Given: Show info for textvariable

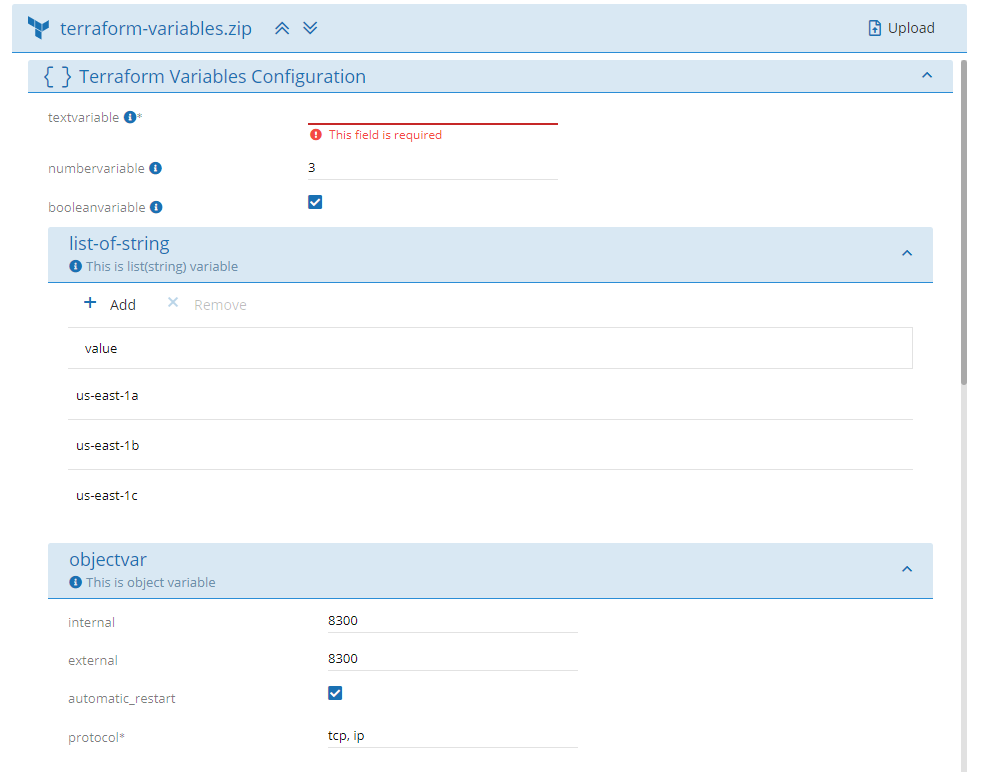Looking at the screenshot, I should (130, 117).
